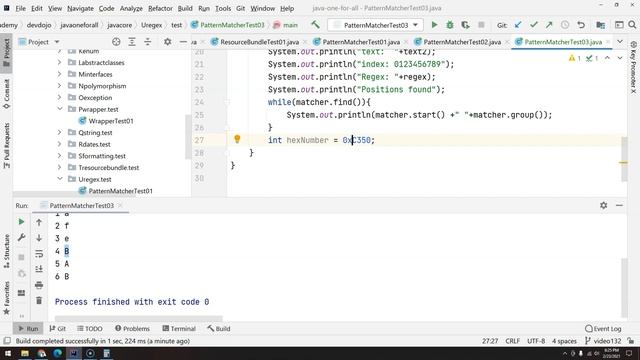Collapse Pwrapper.test folder
This screenshot has width=640, height=360.
(x=60, y=109)
